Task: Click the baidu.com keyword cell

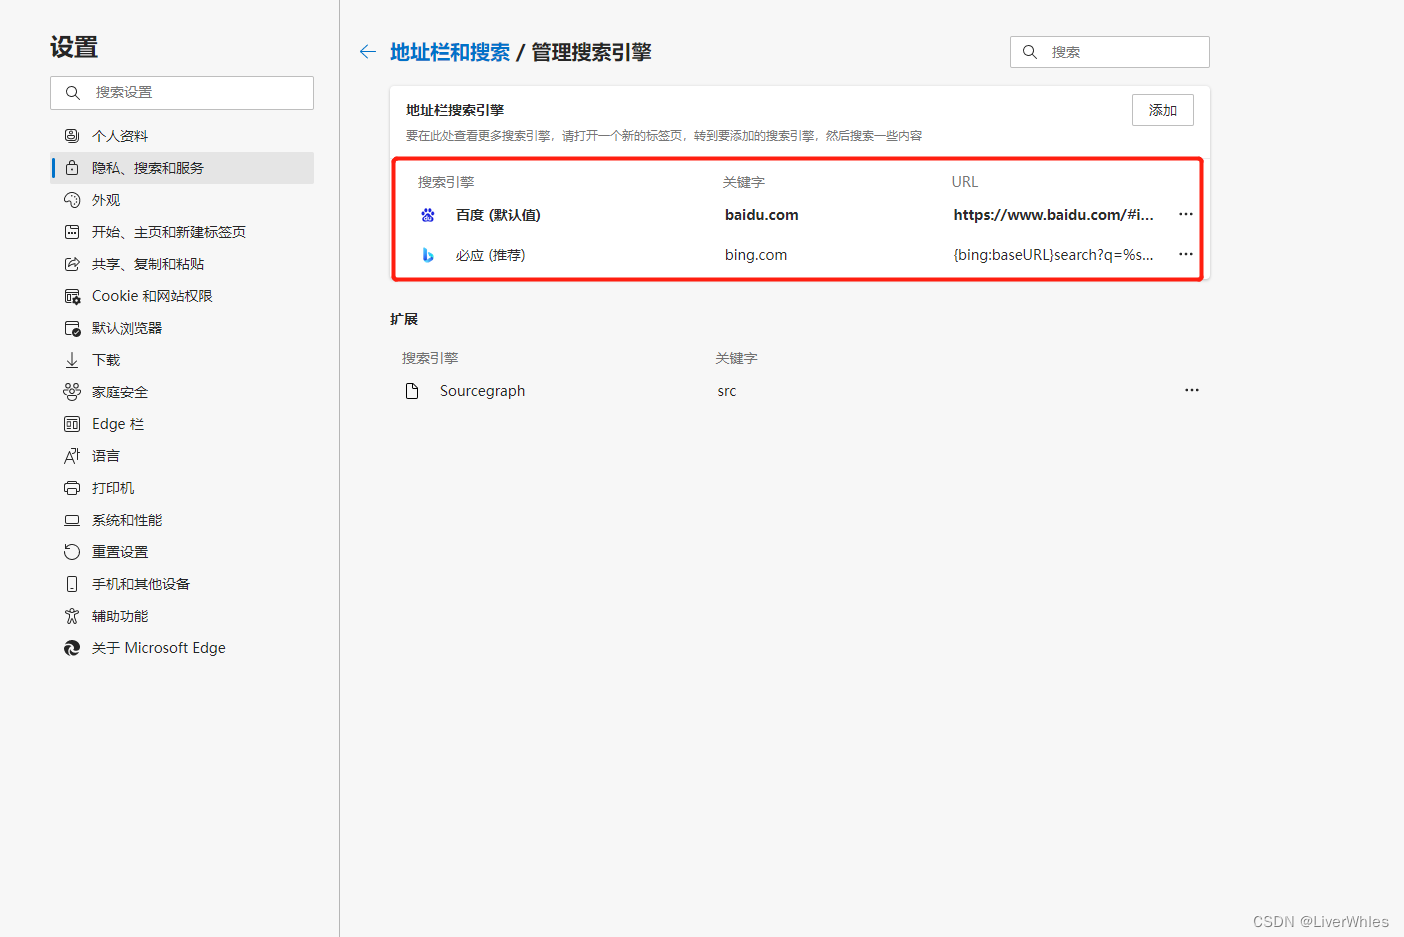Action: (762, 215)
